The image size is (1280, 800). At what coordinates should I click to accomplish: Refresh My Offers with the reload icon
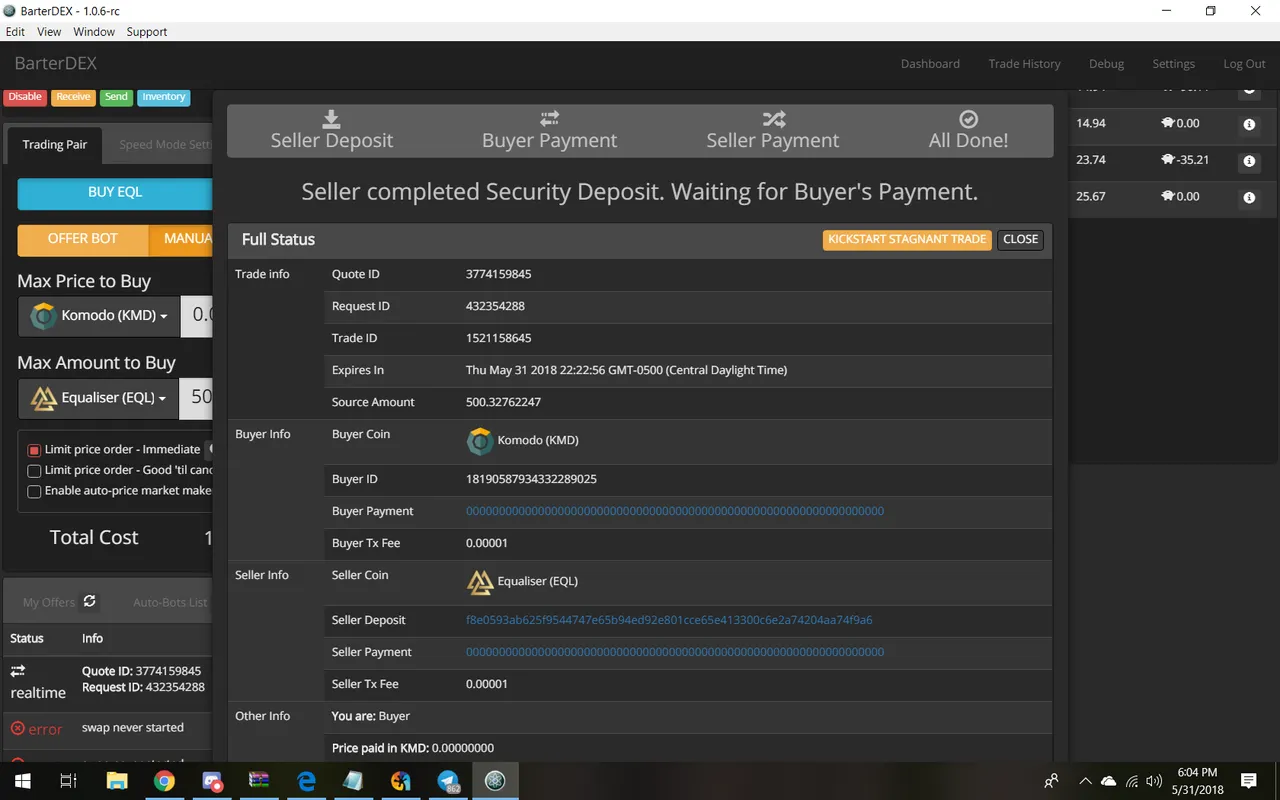pos(89,601)
